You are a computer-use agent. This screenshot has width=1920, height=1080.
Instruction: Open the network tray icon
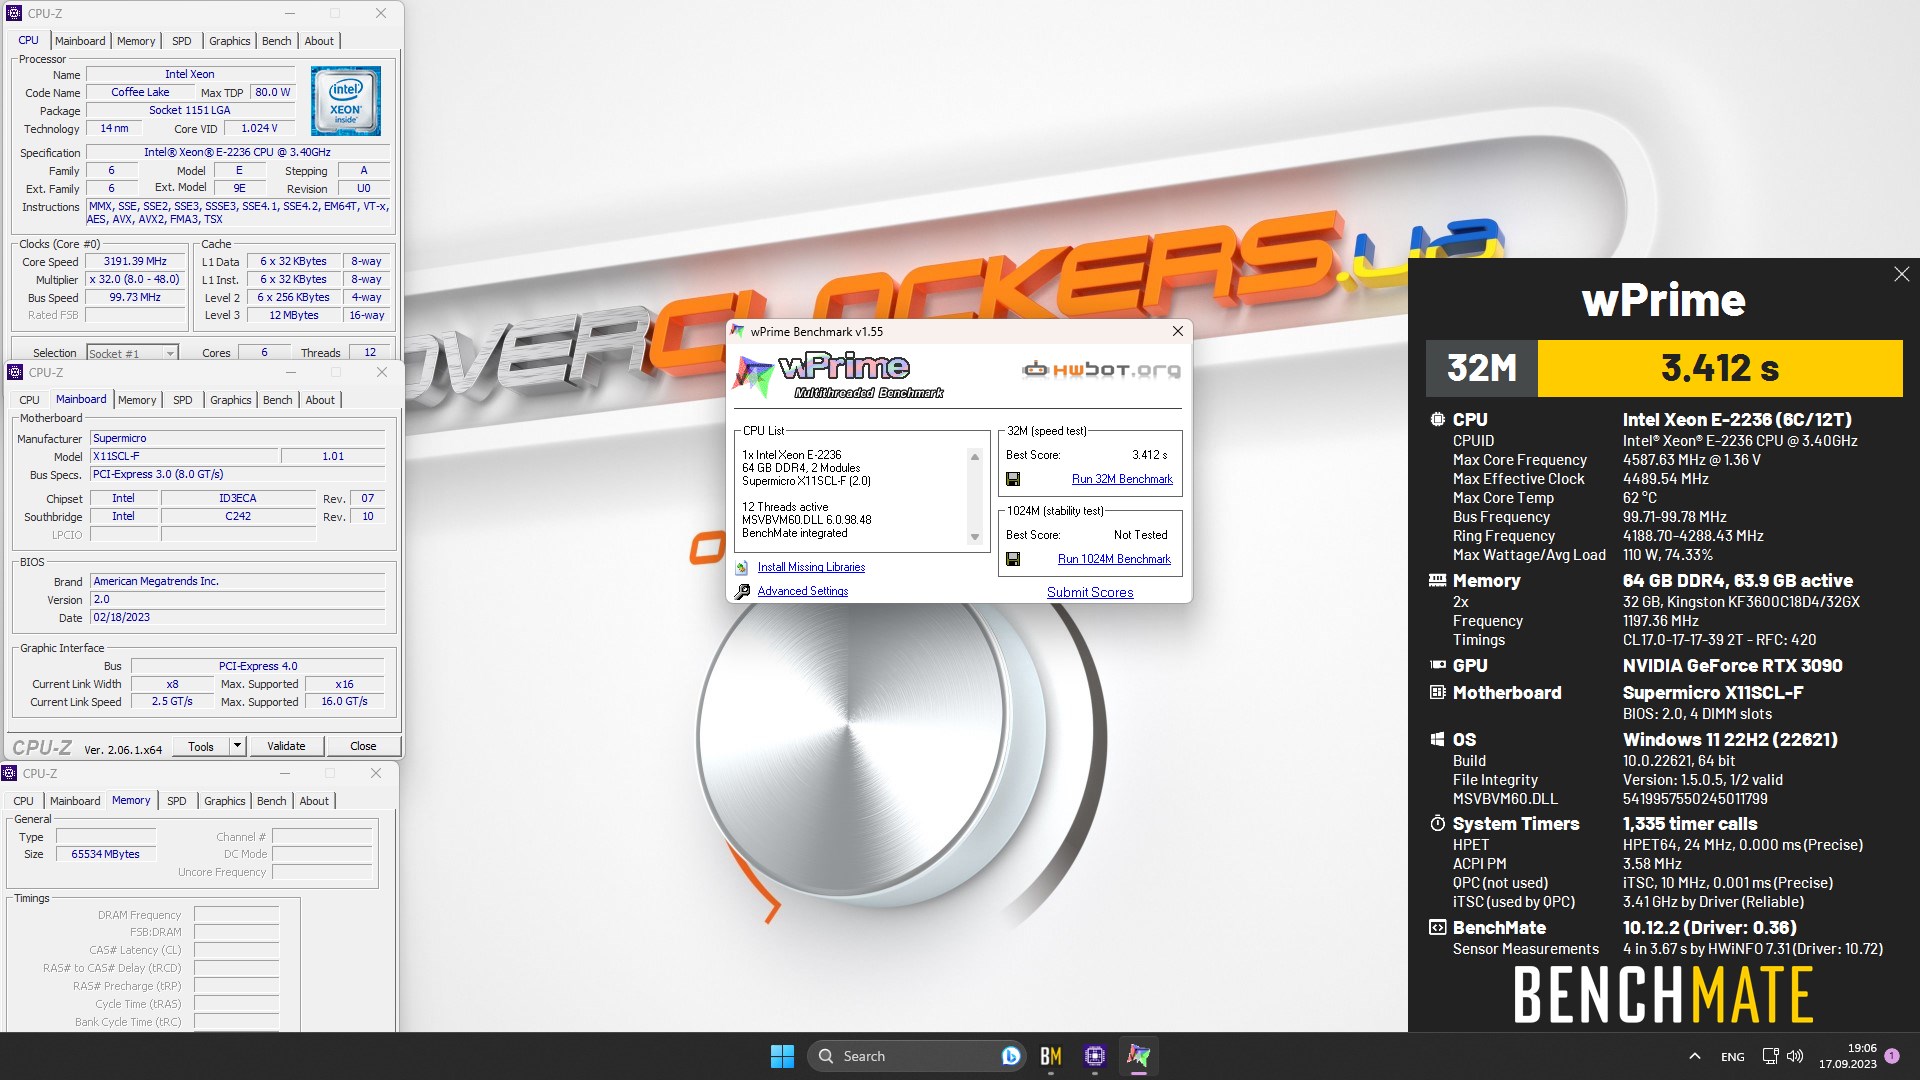click(x=1770, y=1056)
